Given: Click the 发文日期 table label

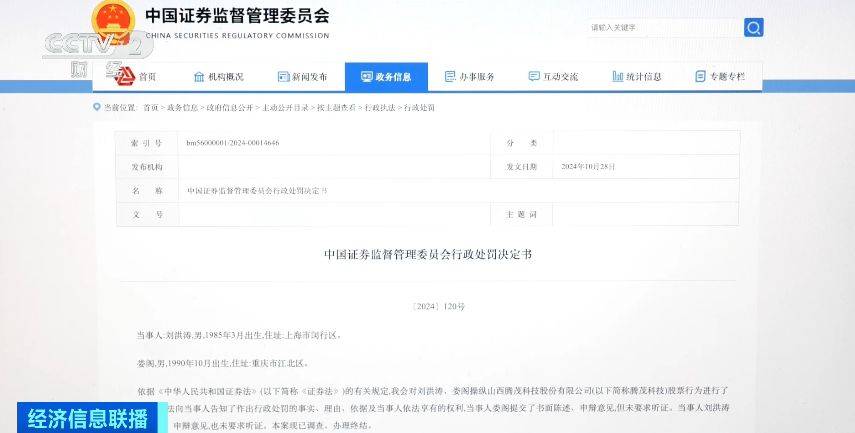Looking at the screenshot, I should [521, 167].
